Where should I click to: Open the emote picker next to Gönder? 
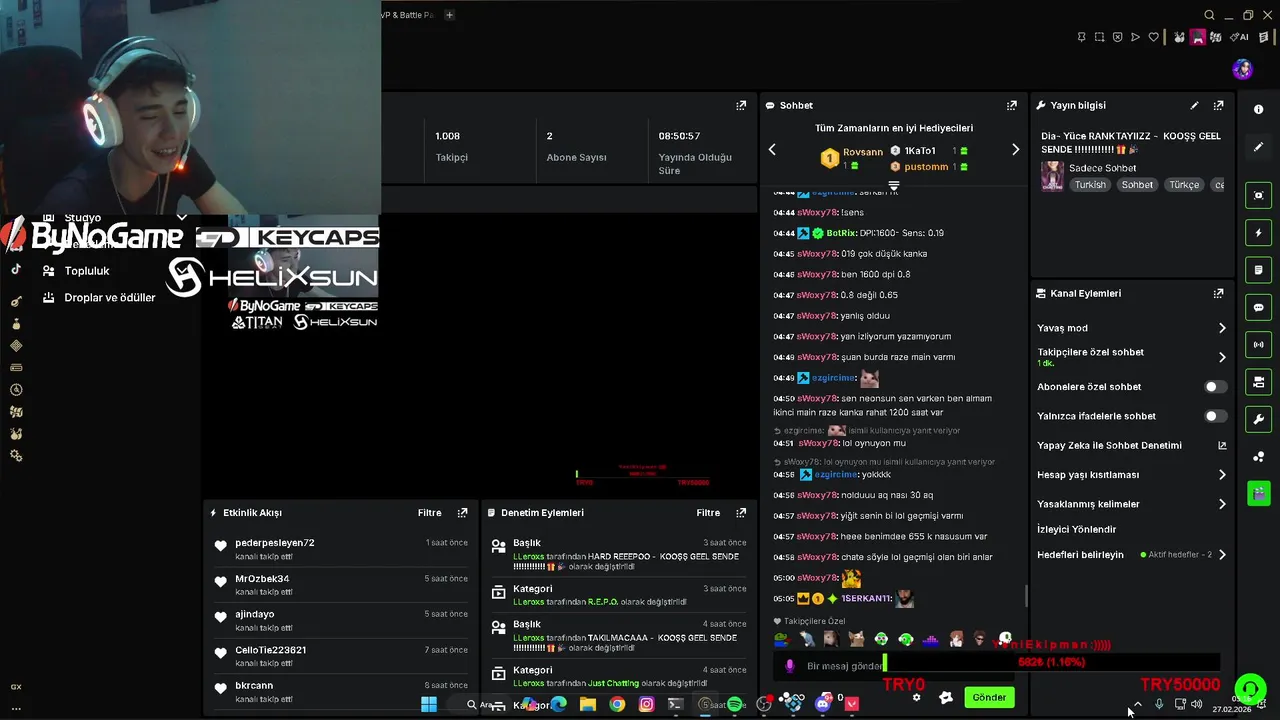pos(946,698)
